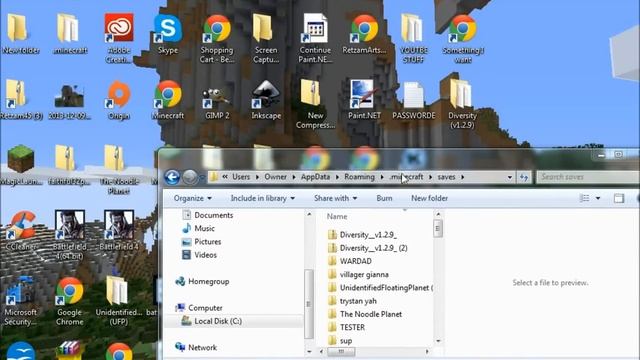
Task: Click the Search saves input box
Action: point(587,177)
